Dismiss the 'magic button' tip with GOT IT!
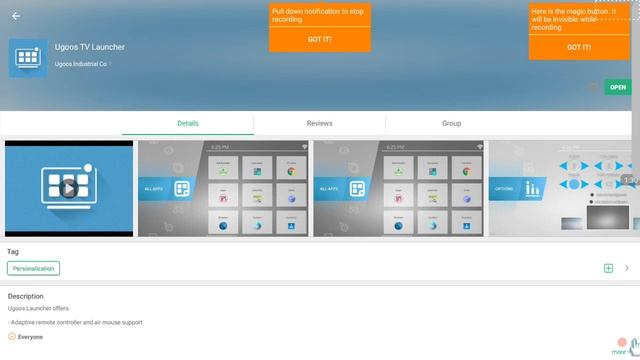This screenshot has width=640, height=360. coord(579,47)
